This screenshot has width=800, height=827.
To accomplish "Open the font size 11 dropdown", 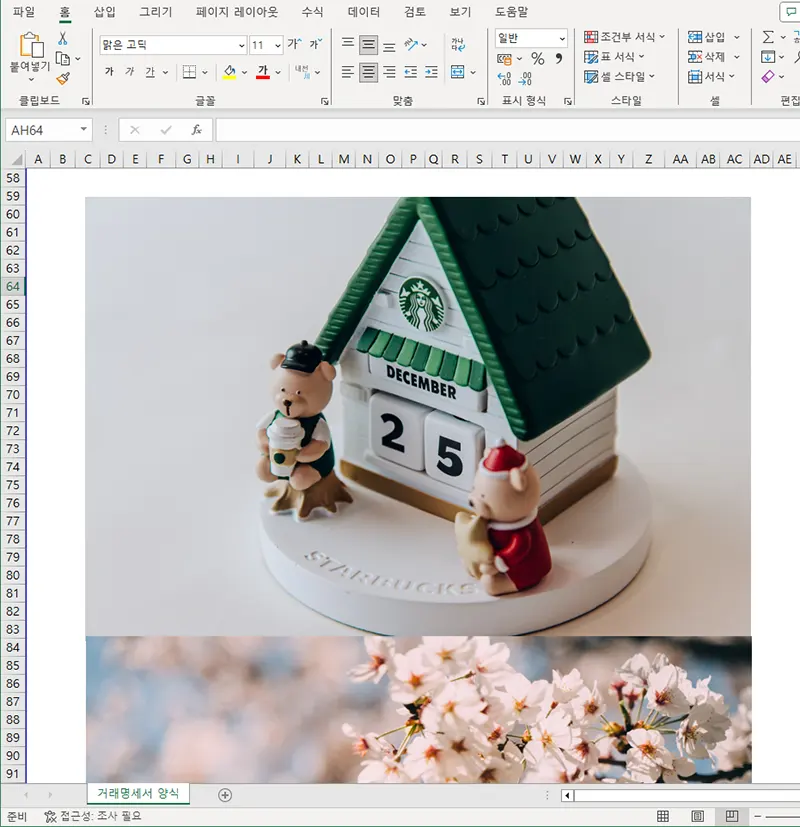I will [277, 45].
